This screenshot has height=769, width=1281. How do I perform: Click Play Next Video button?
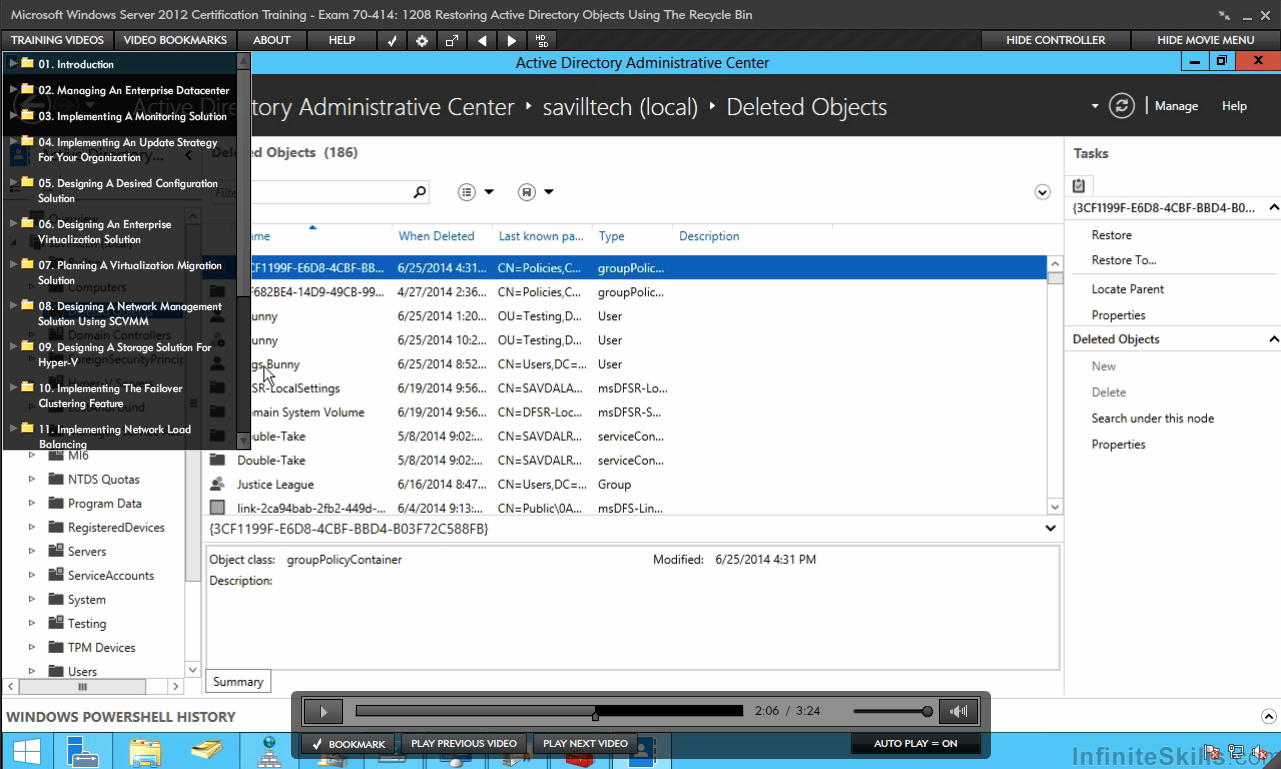(x=584, y=743)
